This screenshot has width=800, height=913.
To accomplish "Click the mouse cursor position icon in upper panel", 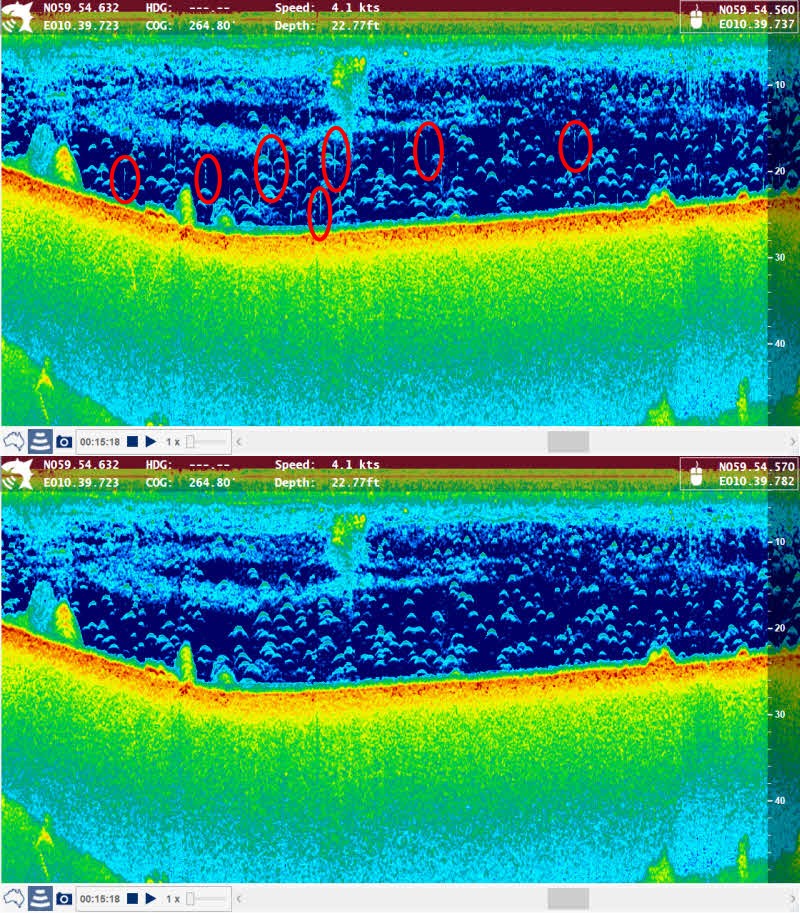I will [699, 17].
